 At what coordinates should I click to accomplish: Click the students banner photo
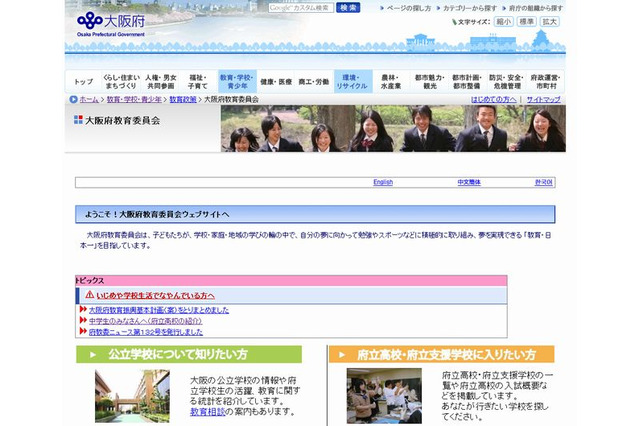pyautogui.click(x=393, y=129)
